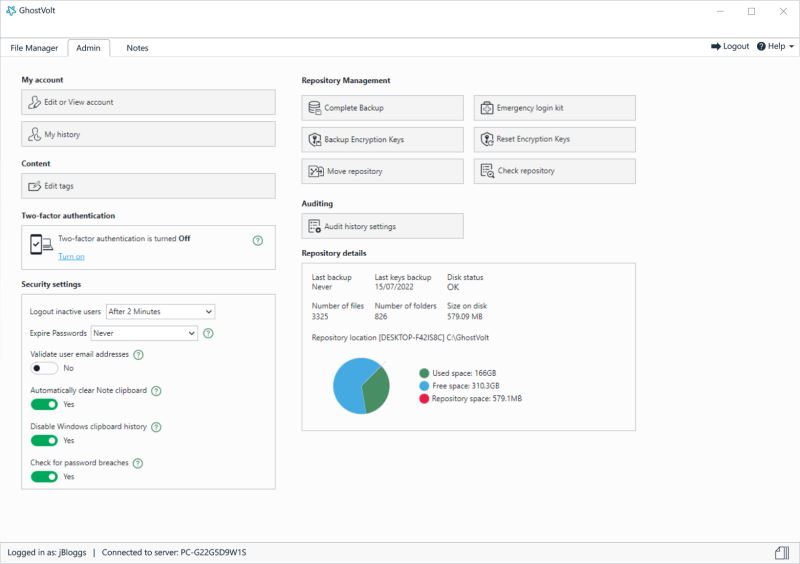Click Reset Encryption Keys button
Screen dimensions: 800x564
tap(555, 139)
